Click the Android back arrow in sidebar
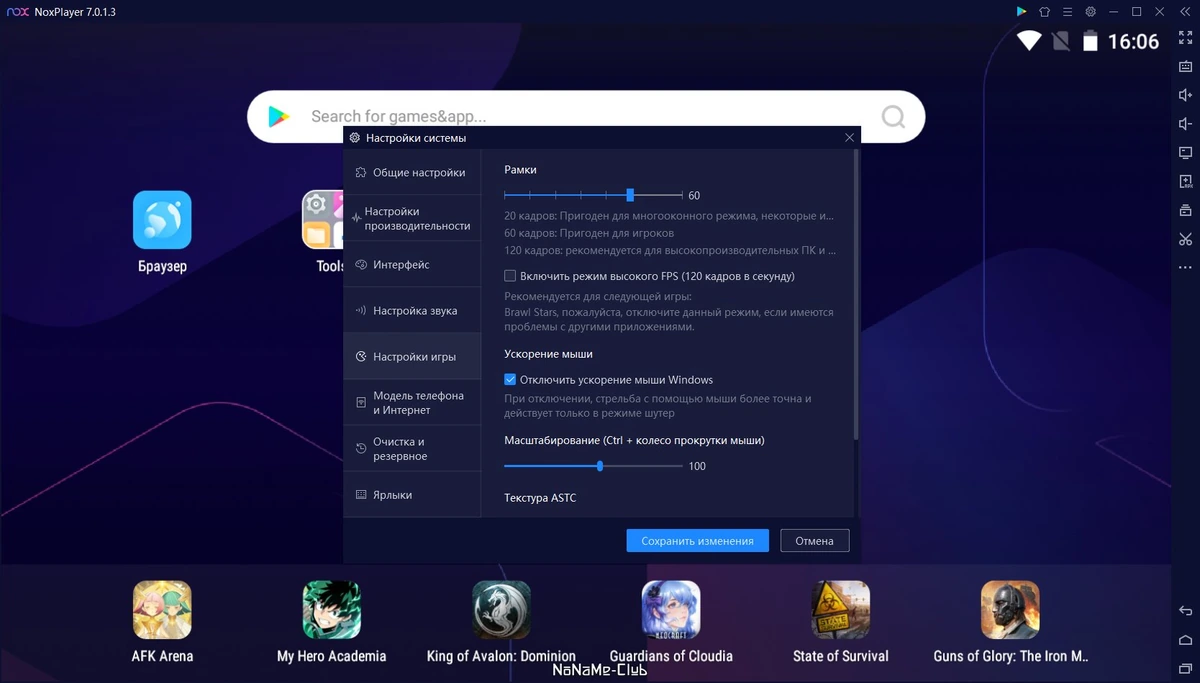Screen dimensions: 1200x683 (1185, 611)
